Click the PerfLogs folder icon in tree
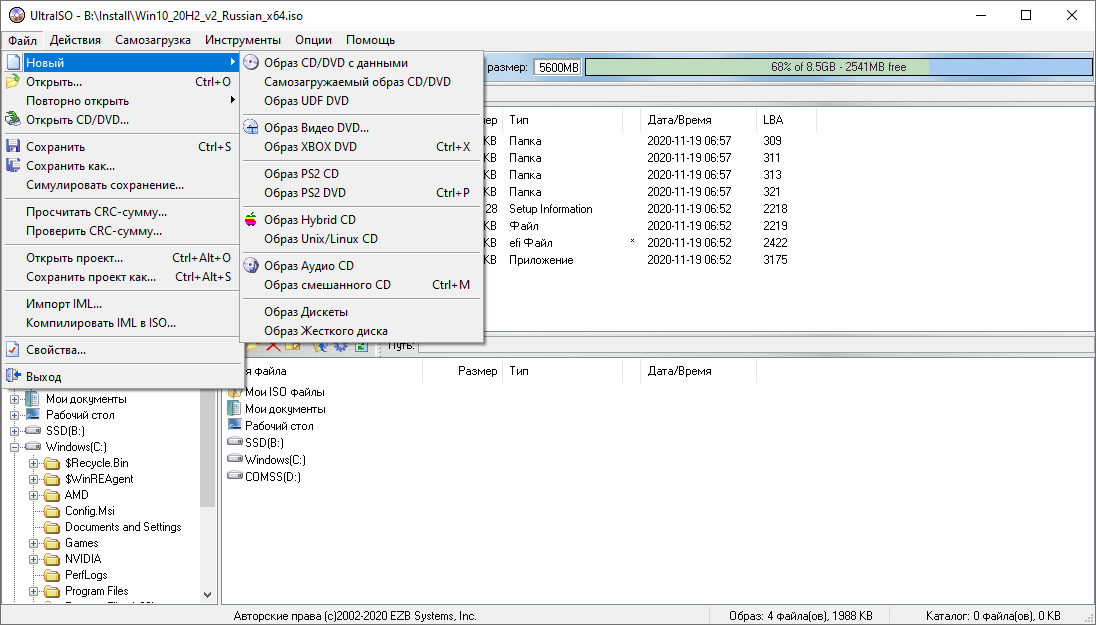 [52, 575]
